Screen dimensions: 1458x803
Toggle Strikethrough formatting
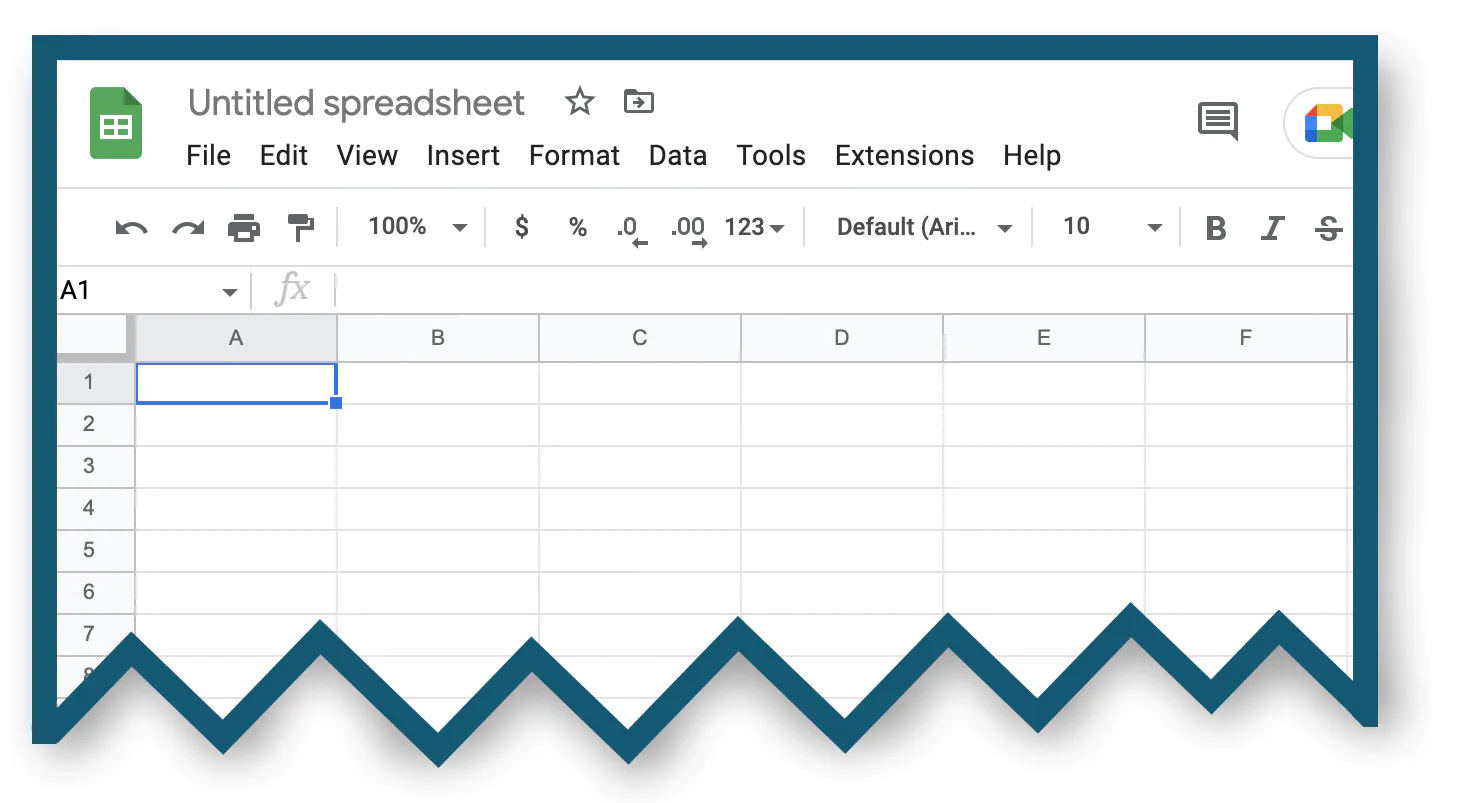pos(1328,228)
